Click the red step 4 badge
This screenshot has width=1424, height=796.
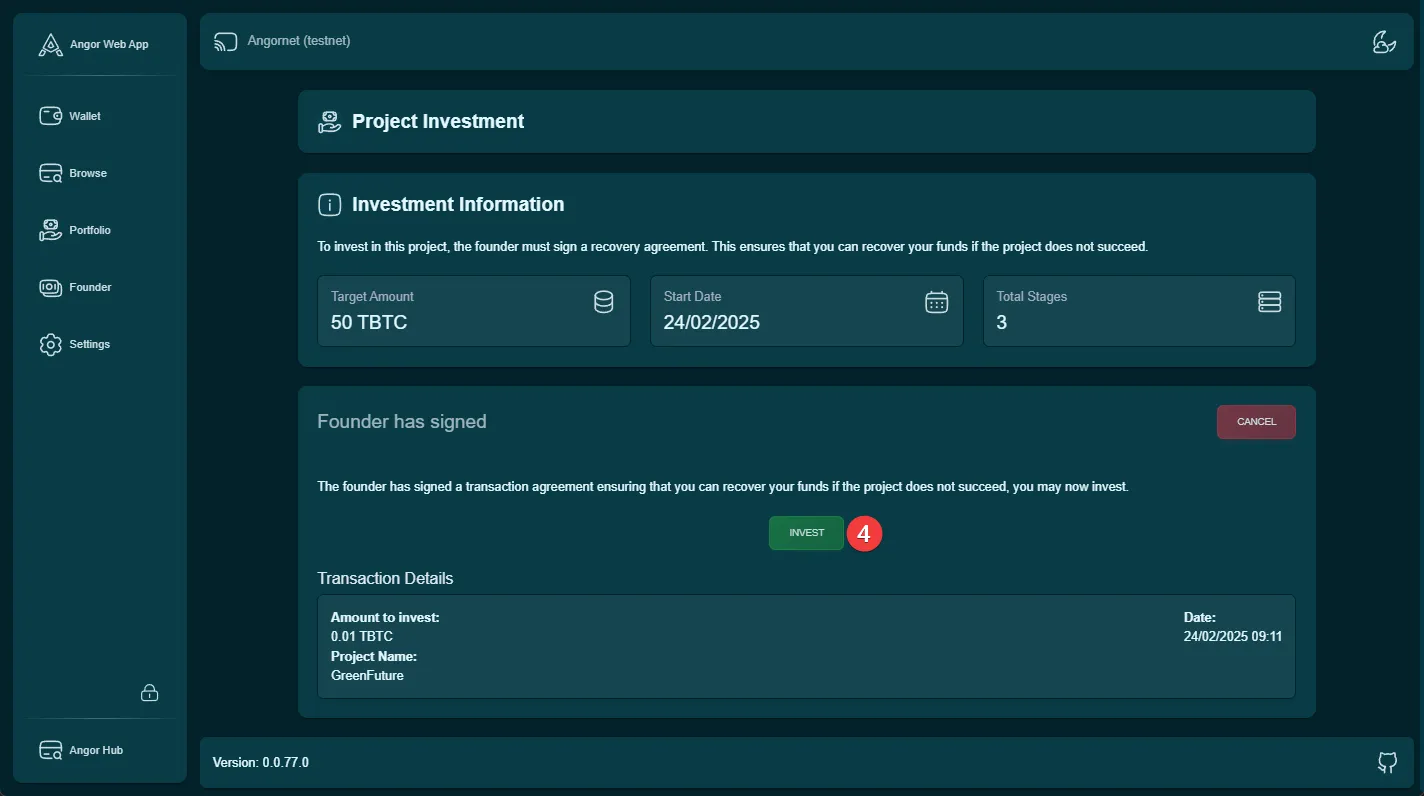[x=865, y=534]
